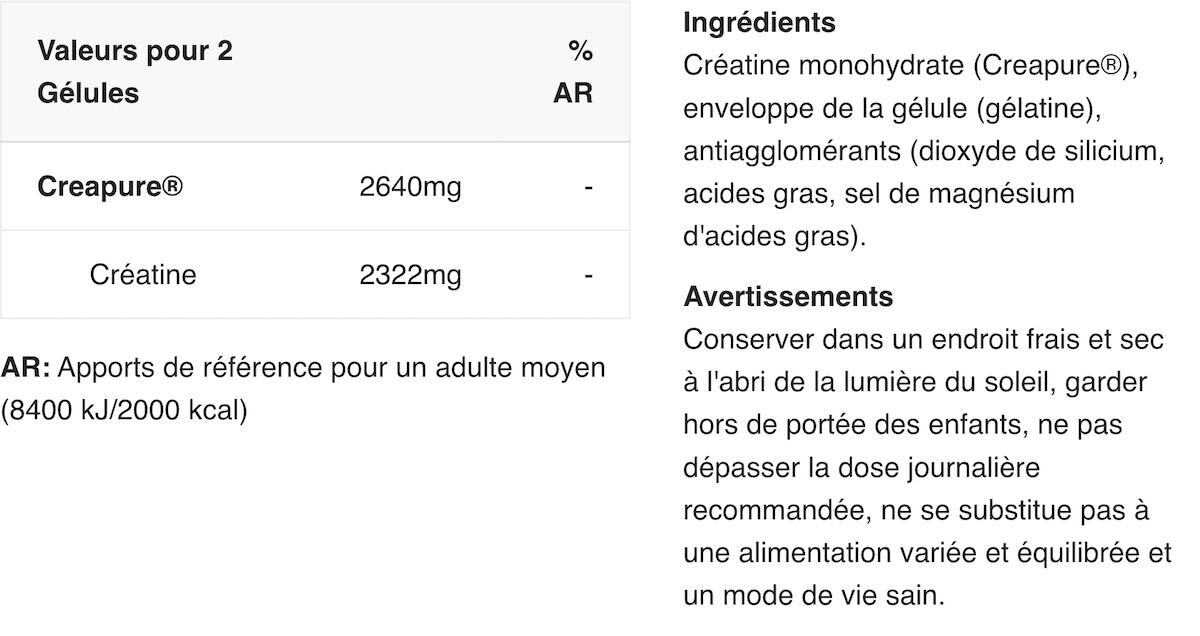Click the 2322mg value
The height and width of the screenshot is (636, 1200).
pos(410,275)
